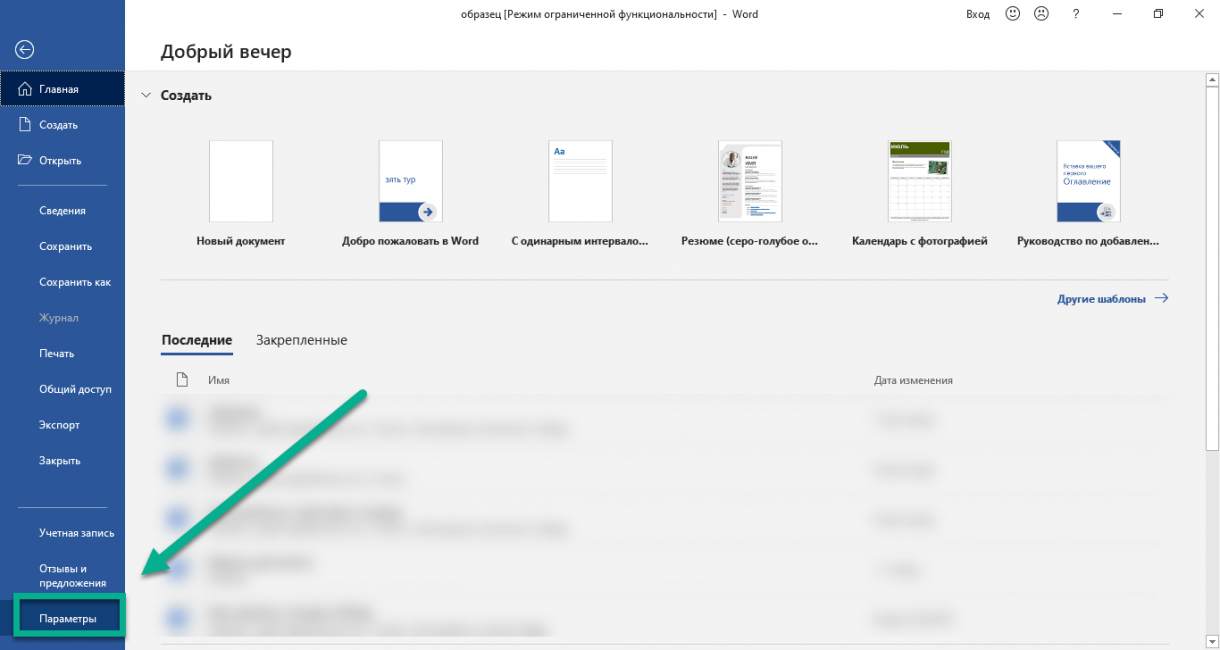Open Параметры in the sidebar

point(68,619)
